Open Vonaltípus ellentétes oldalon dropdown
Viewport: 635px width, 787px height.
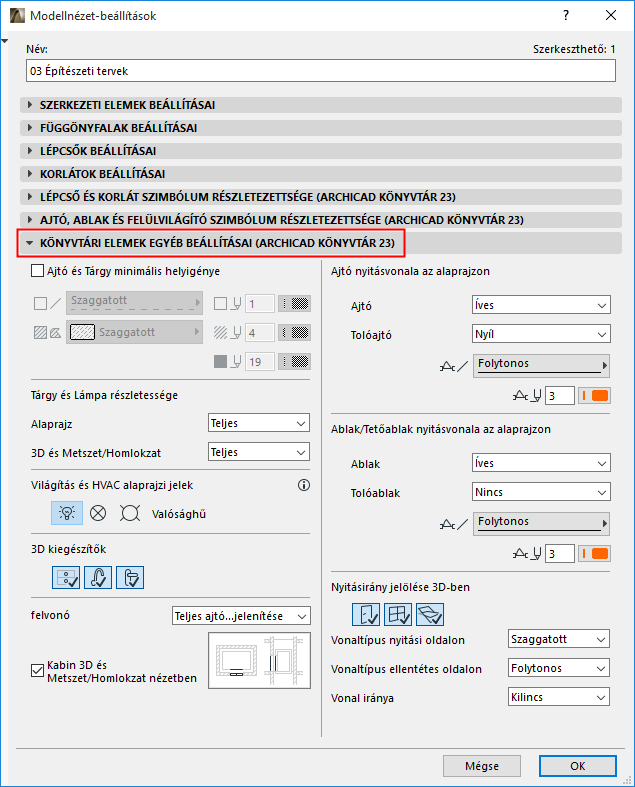click(x=559, y=669)
